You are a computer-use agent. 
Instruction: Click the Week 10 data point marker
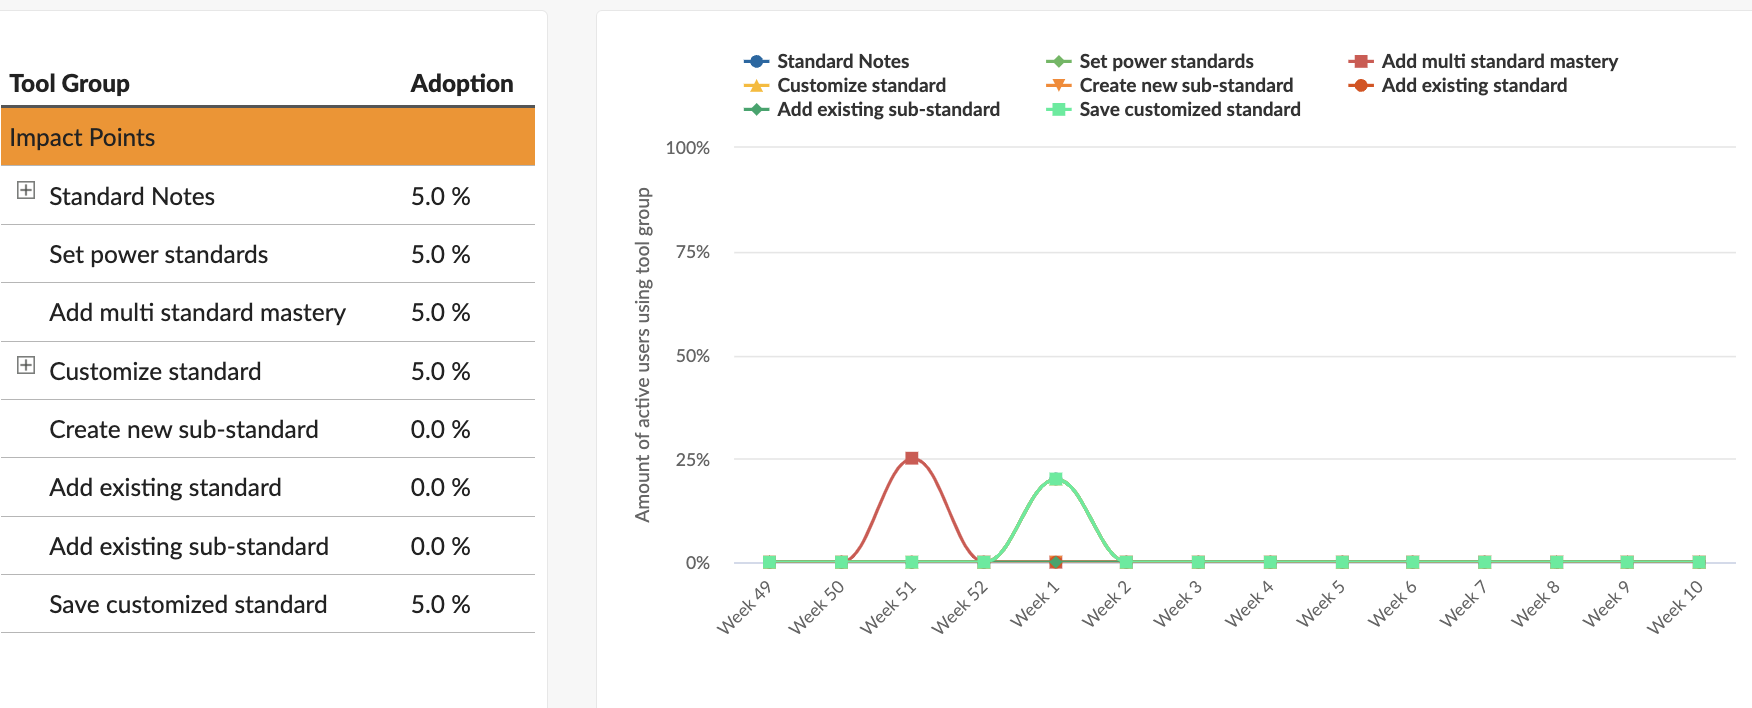[1698, 562]
